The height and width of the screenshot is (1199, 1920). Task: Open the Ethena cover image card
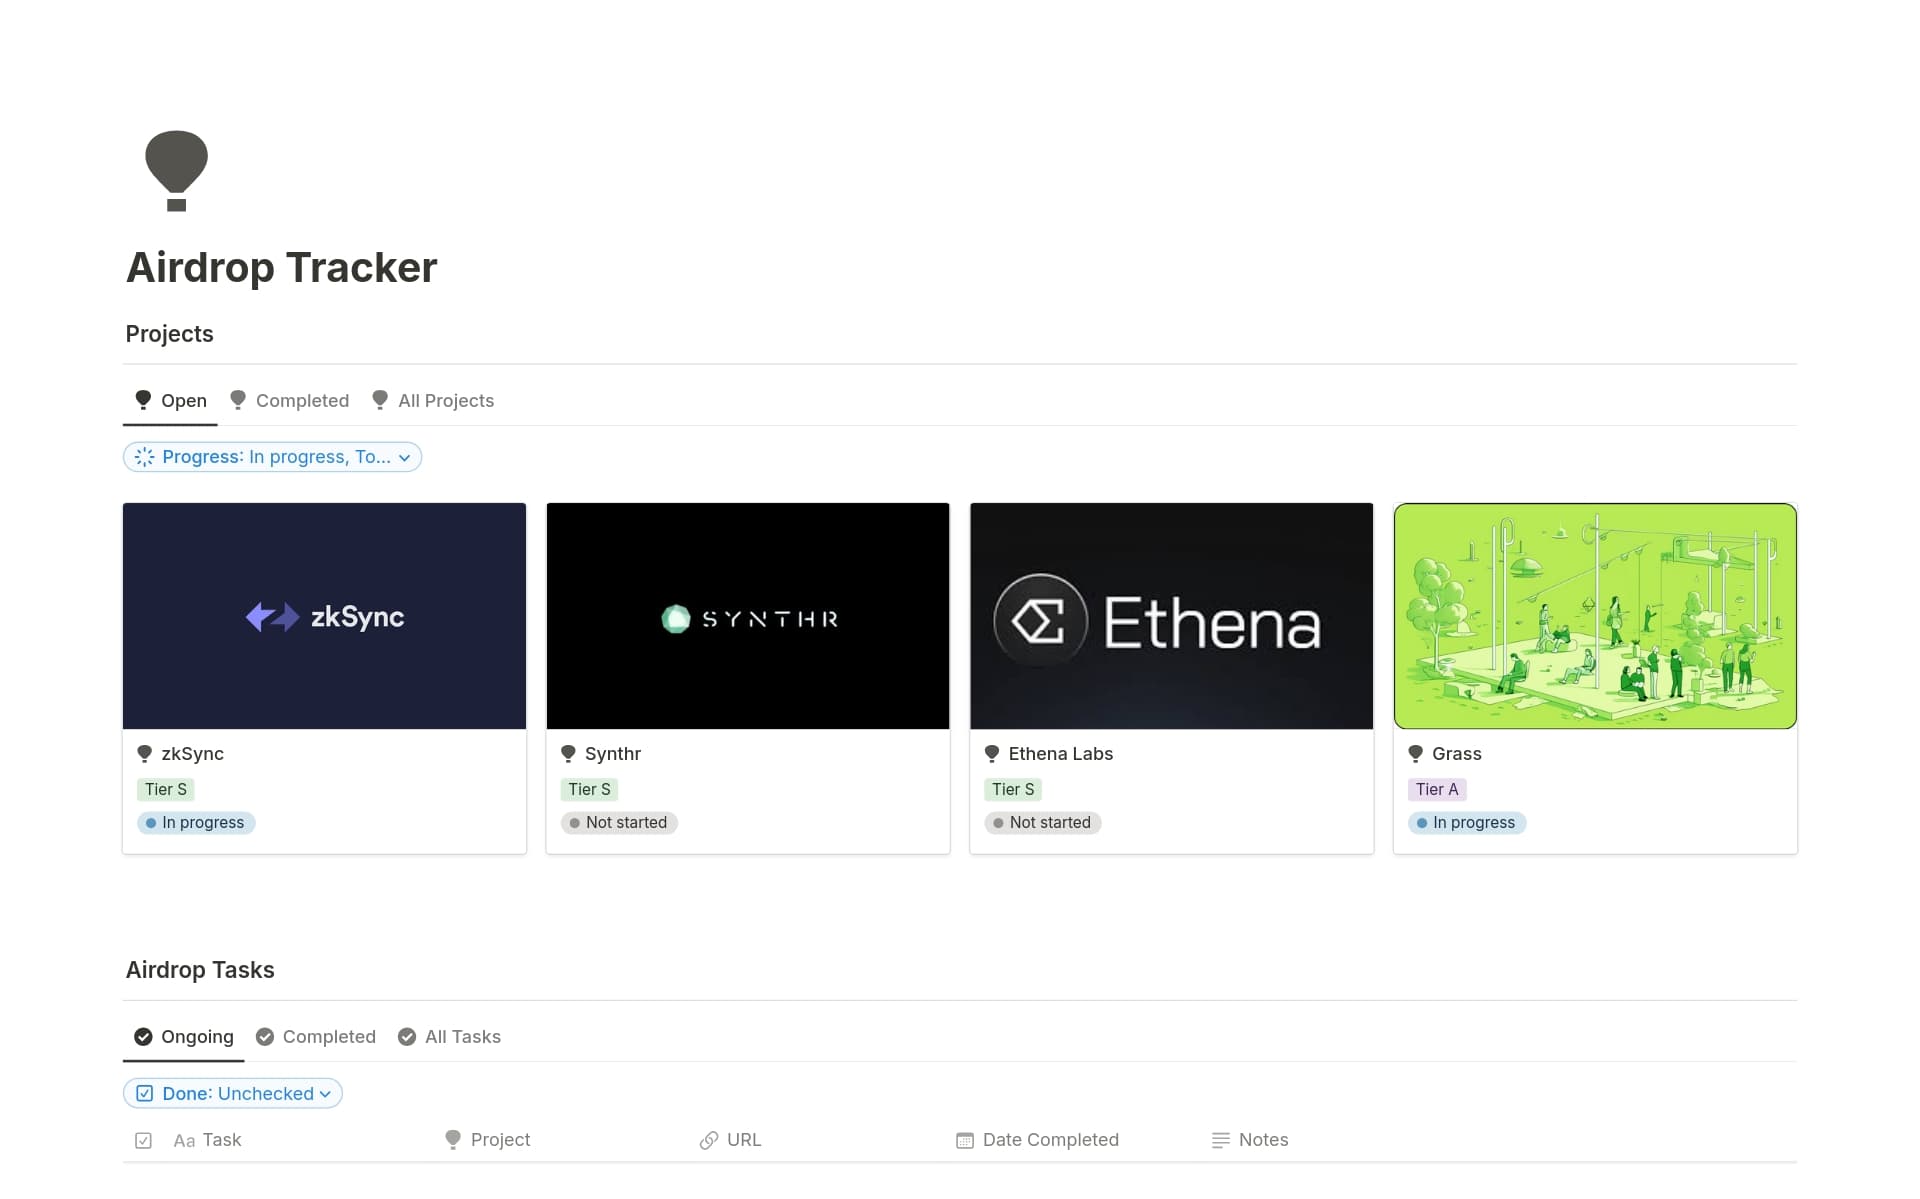(x=1171, y=616)
